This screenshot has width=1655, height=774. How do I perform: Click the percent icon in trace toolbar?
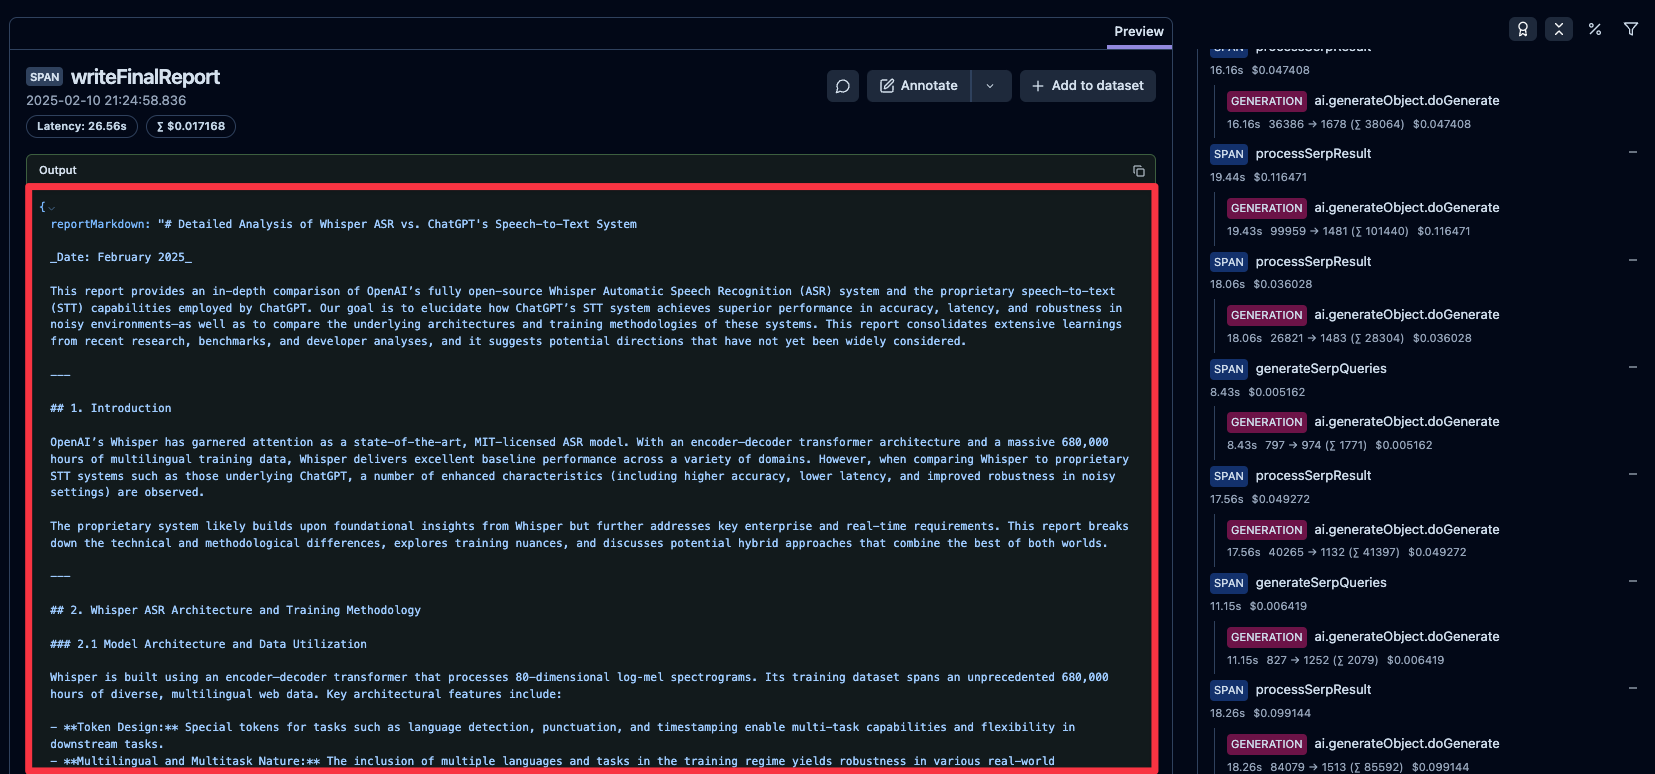1594,29
